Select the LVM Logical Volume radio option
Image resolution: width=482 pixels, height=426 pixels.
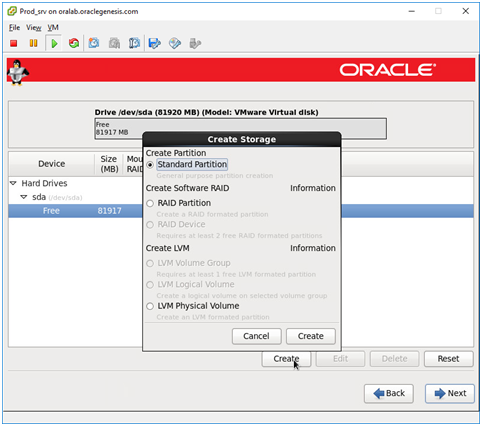pyautogui.click(x=150, y=285)
